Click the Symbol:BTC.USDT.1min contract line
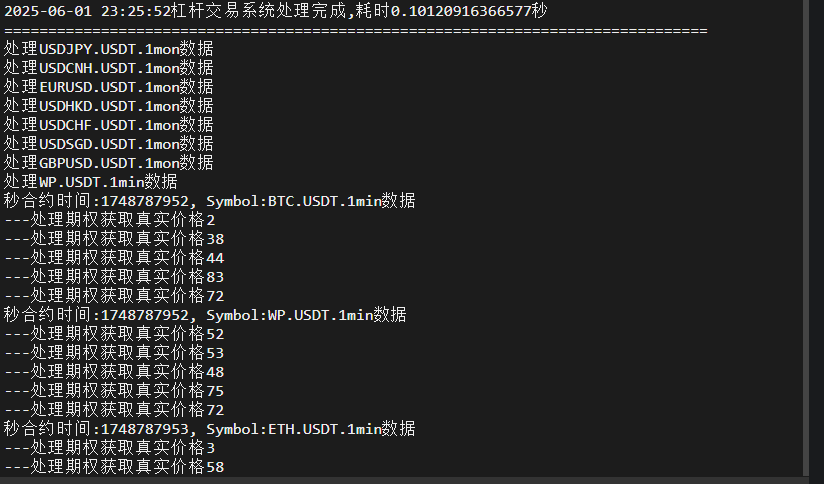Screen dimensions: 824x484 click(209, 201)
